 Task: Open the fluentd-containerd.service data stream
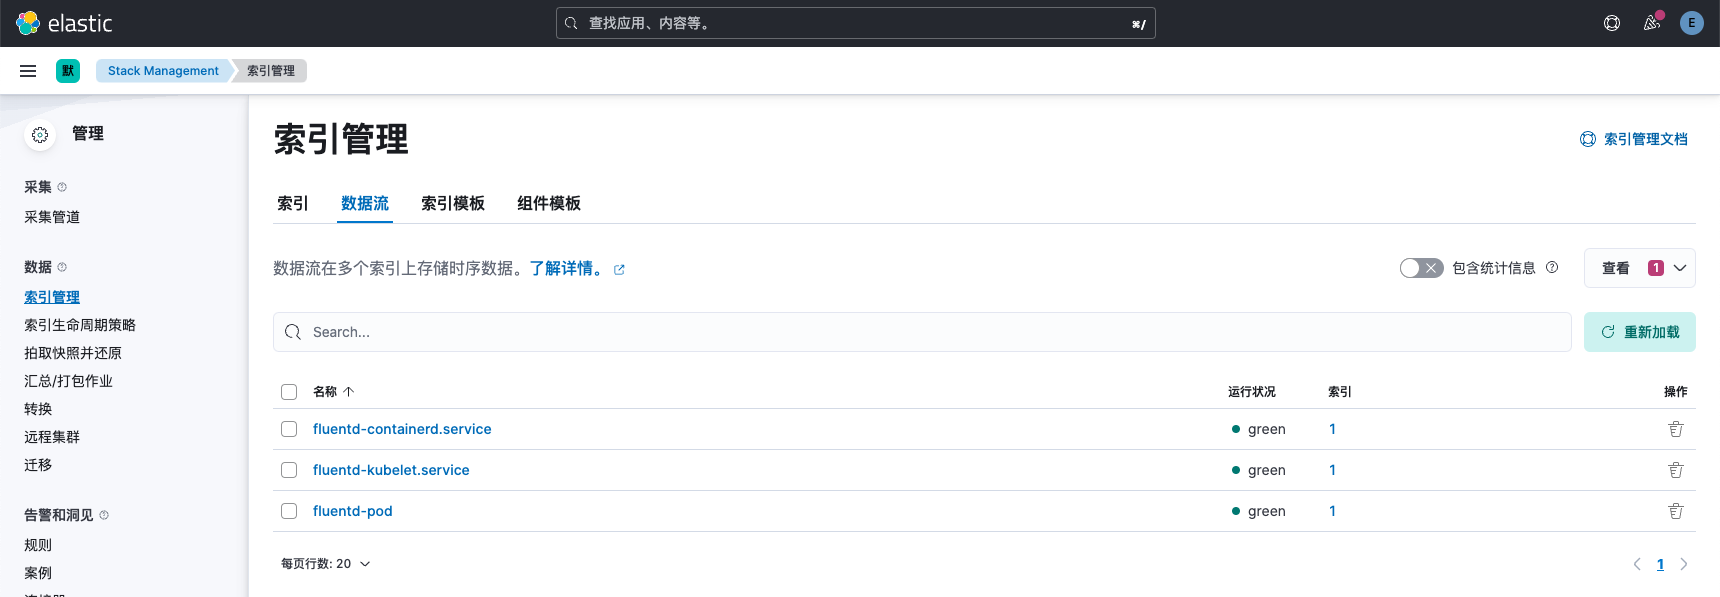pyautogui.click(x=402, y=429)
